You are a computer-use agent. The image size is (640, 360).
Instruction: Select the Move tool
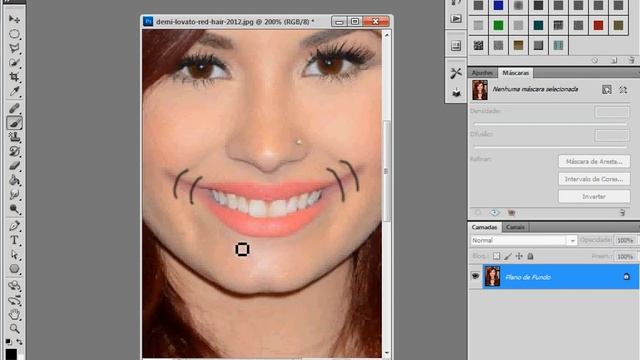[14, 19]
